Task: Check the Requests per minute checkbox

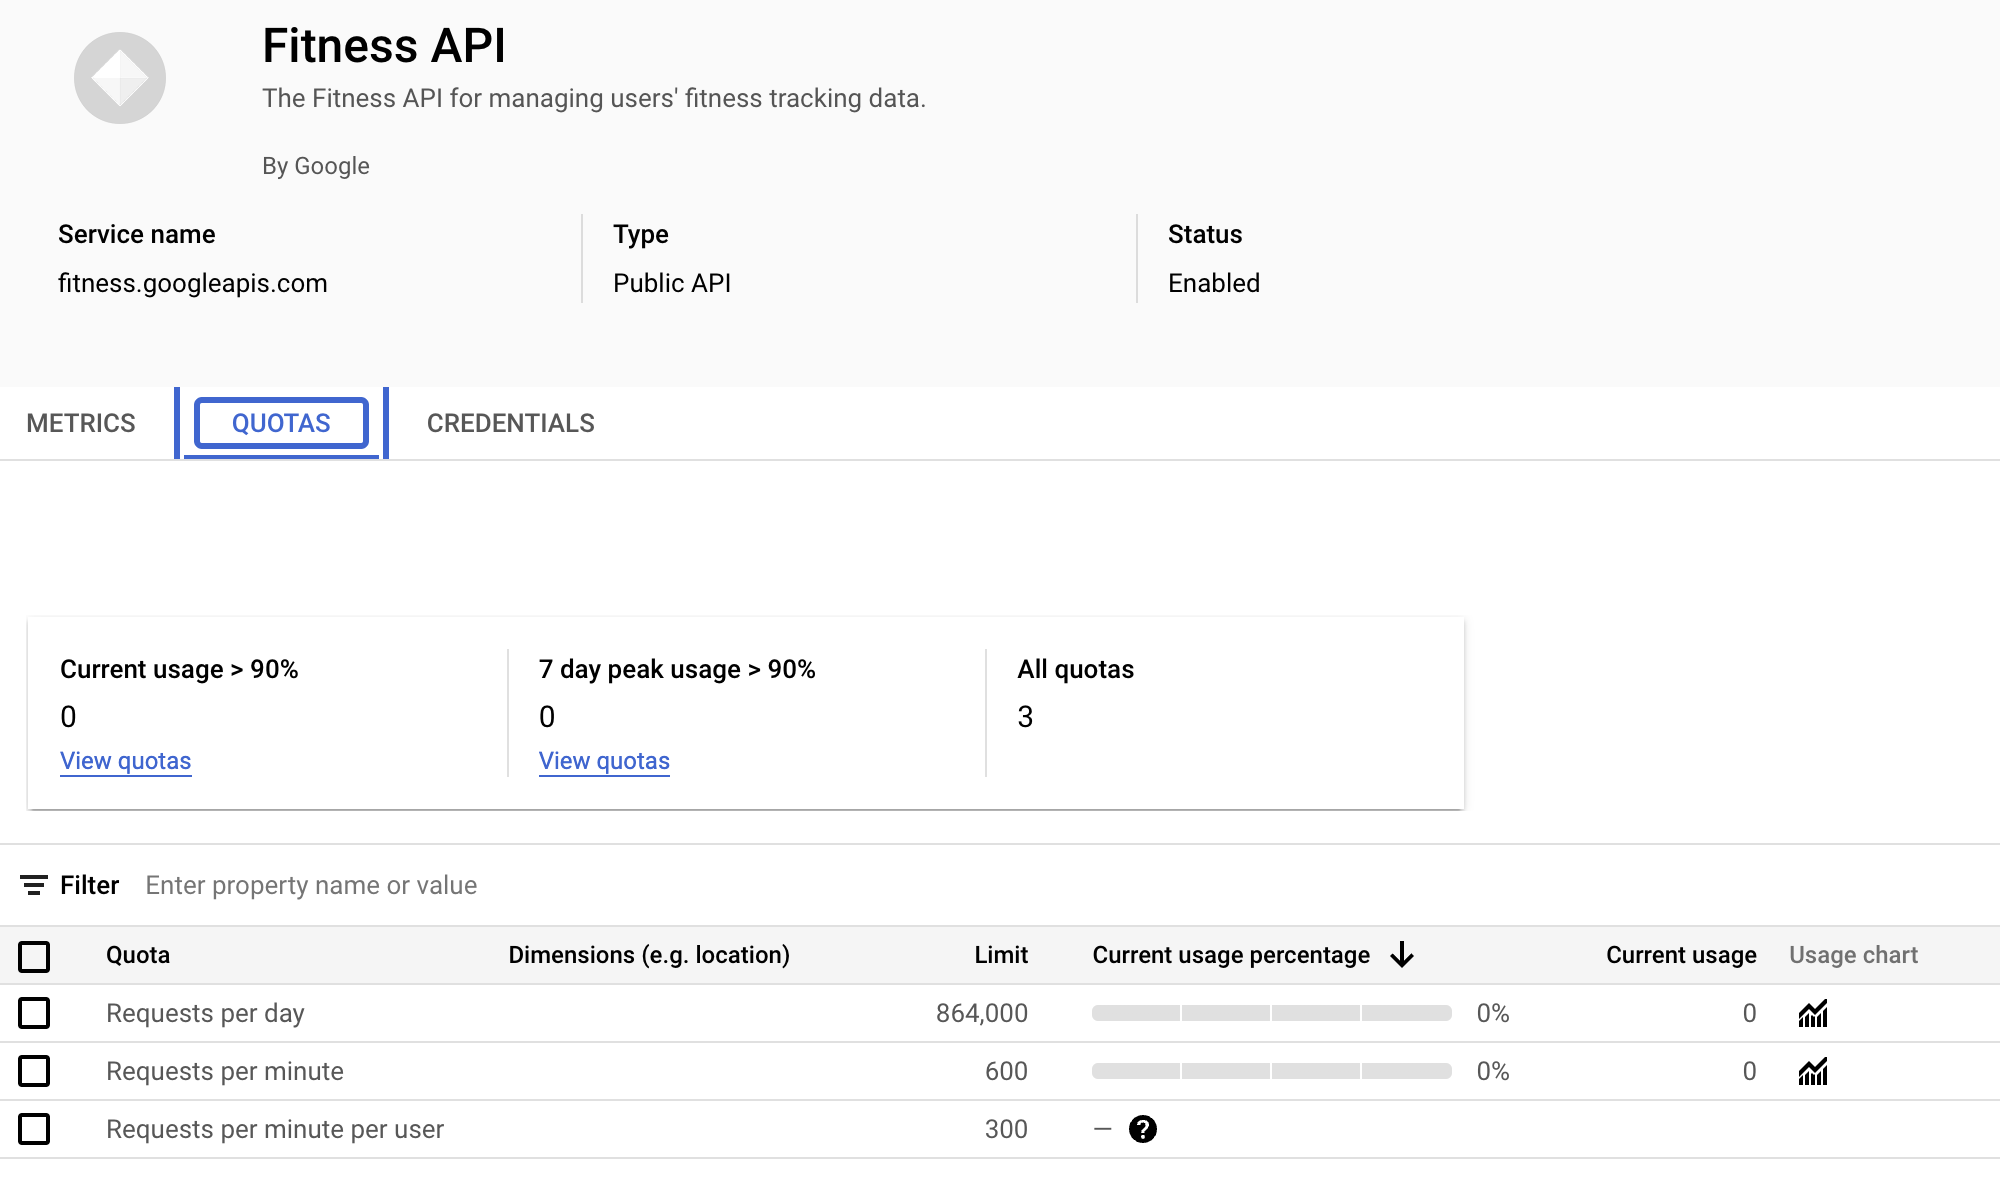Action: (34, 1071)
